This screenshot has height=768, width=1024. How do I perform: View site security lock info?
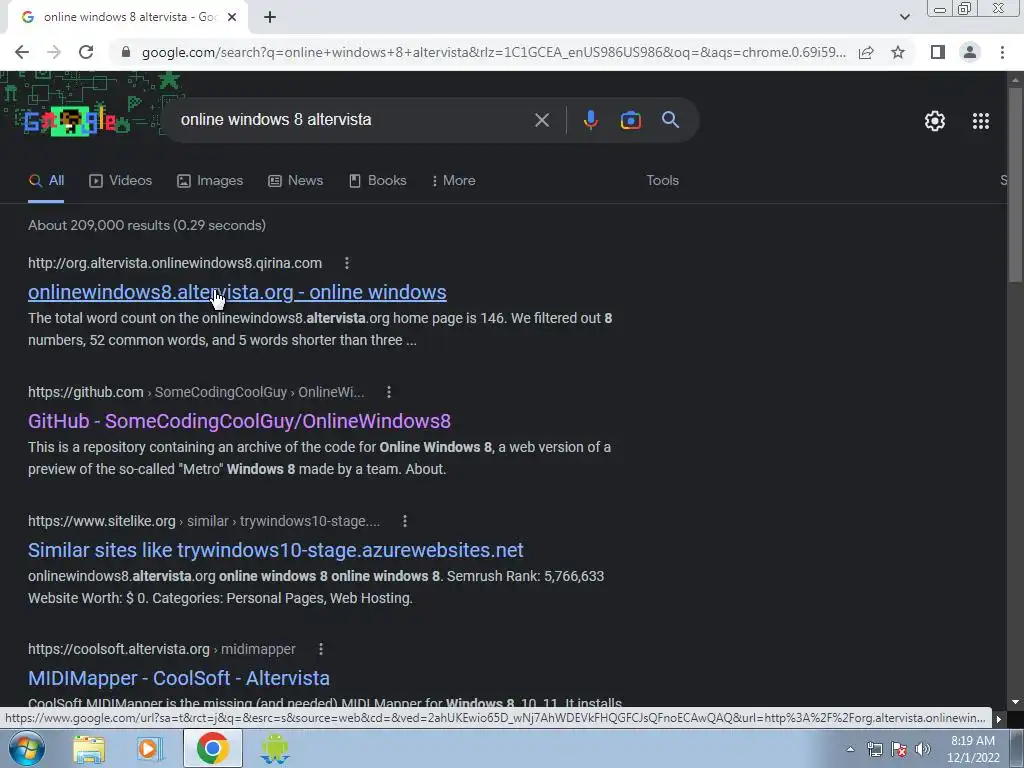[126, 52]
